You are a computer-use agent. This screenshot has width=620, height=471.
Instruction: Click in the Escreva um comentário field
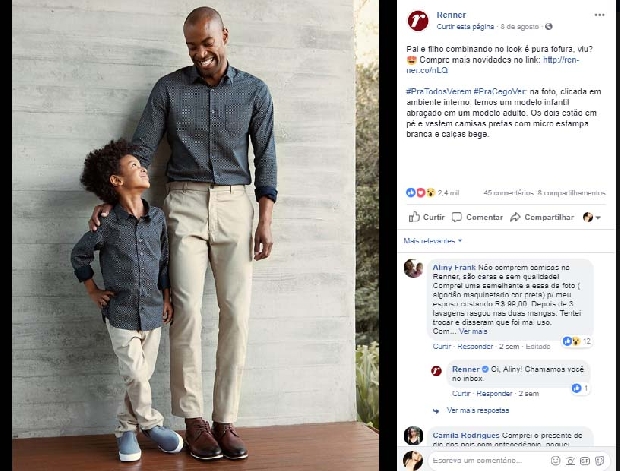click(488, 460)
